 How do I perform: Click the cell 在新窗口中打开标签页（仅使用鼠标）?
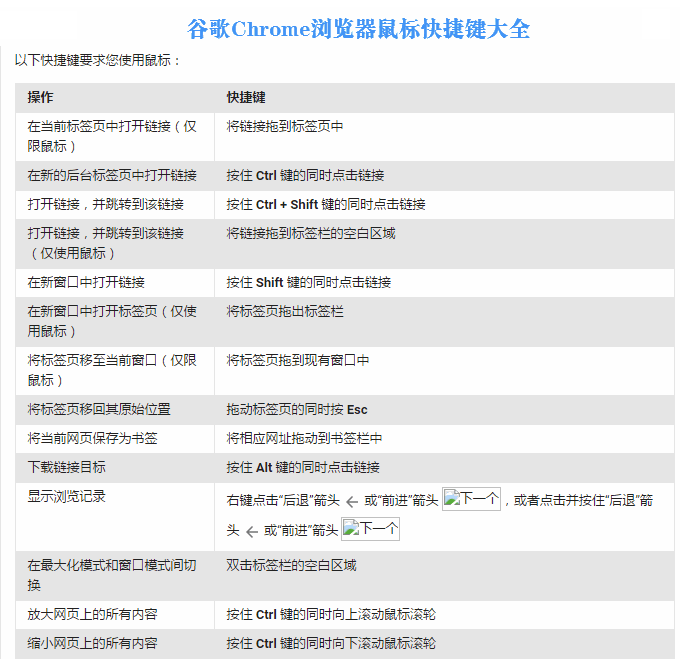coord(115,321)
